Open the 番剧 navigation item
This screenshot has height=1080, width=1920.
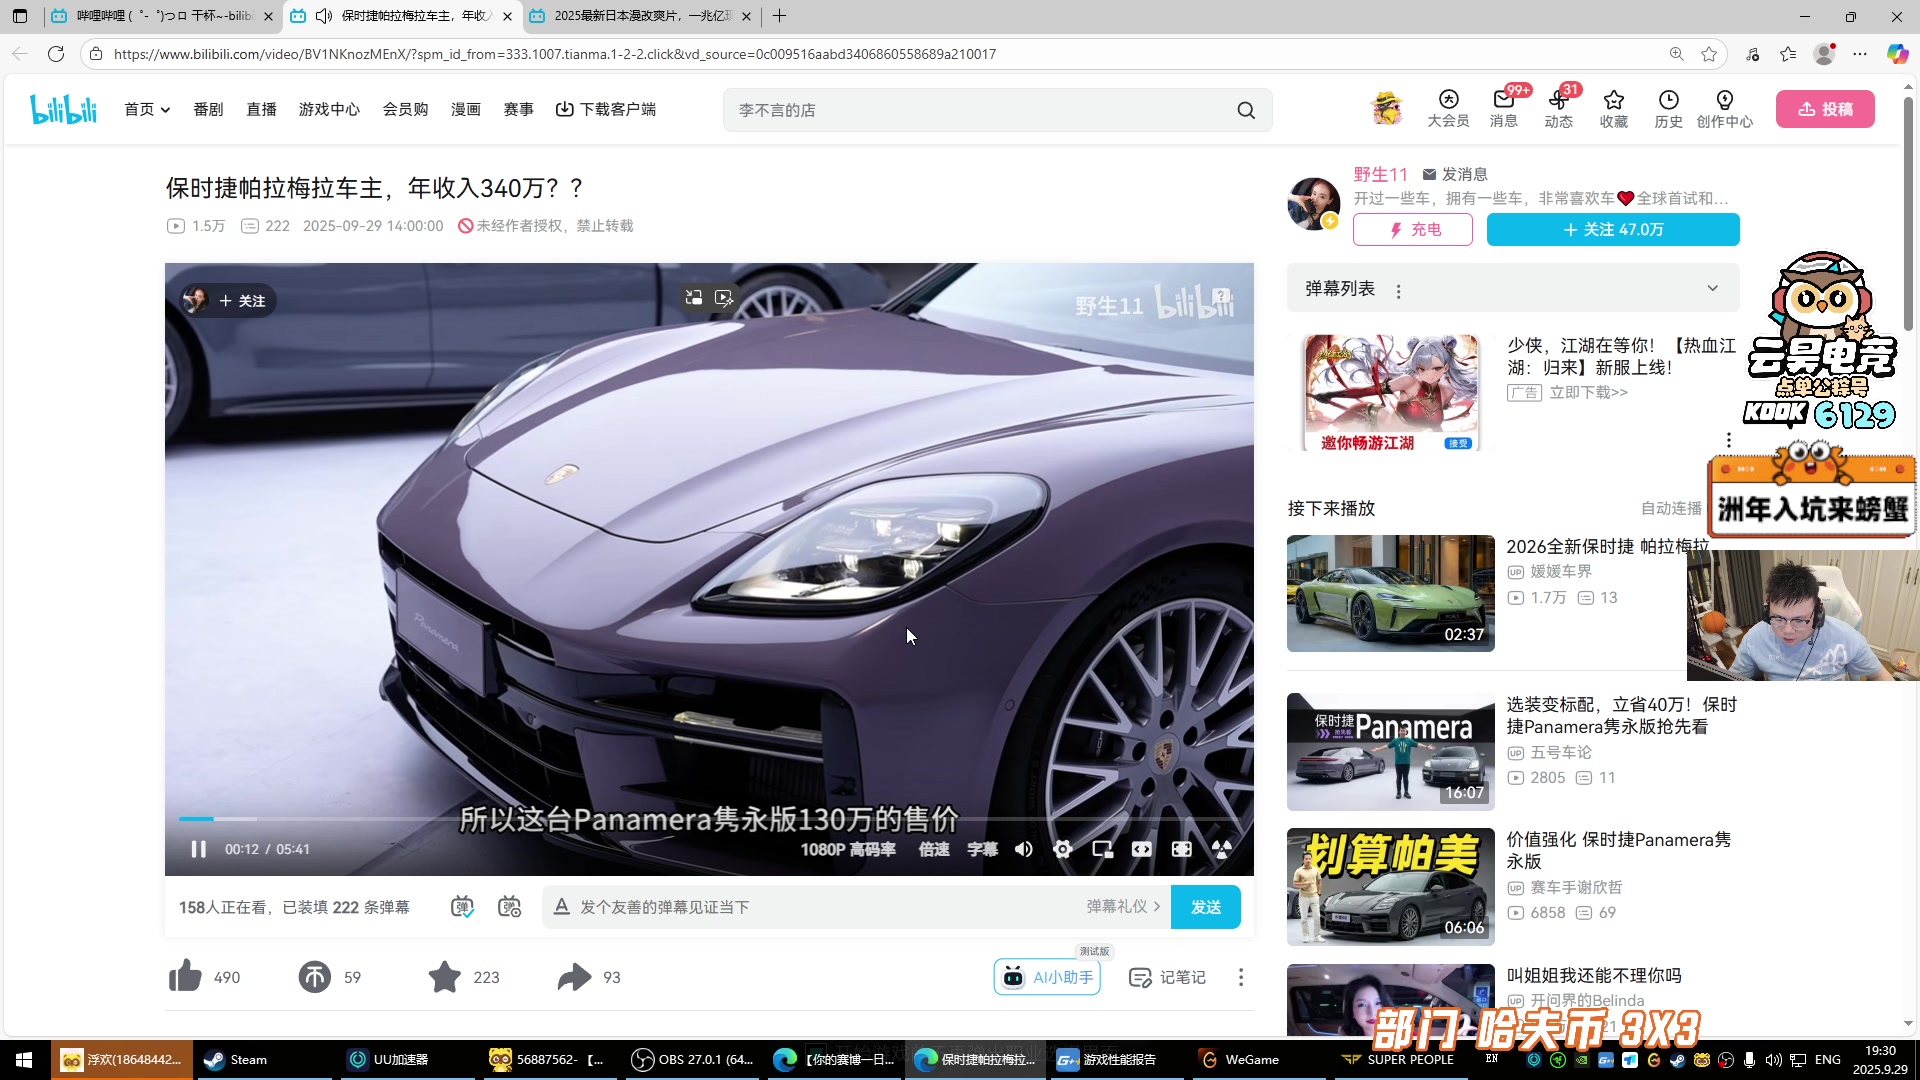click(x=208, y=109)
